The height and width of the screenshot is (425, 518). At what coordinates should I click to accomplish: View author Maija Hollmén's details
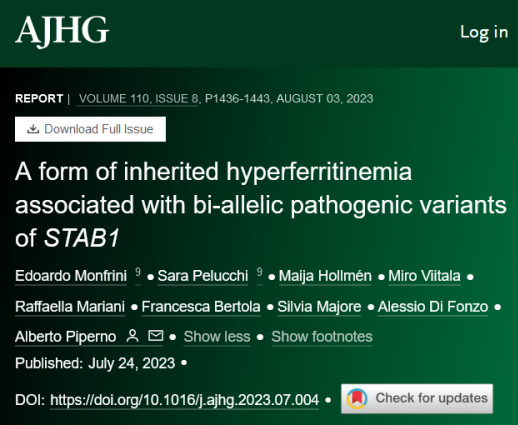click(325, 276)
